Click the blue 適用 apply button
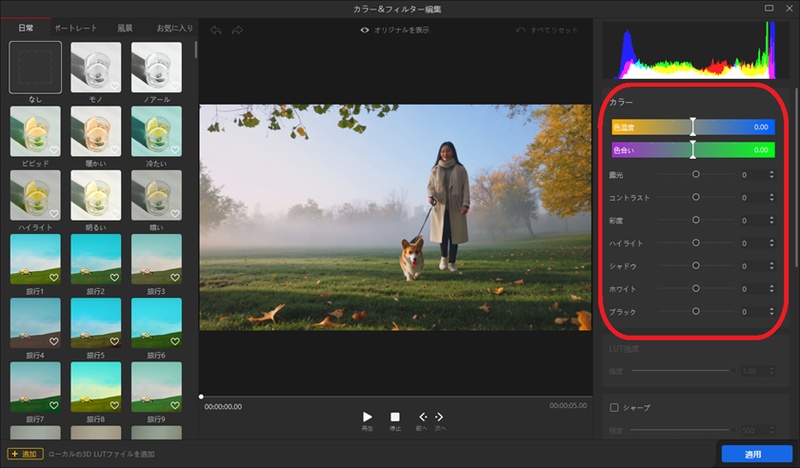The width and height of the screenshot is (800, 468). click(757, 454)
